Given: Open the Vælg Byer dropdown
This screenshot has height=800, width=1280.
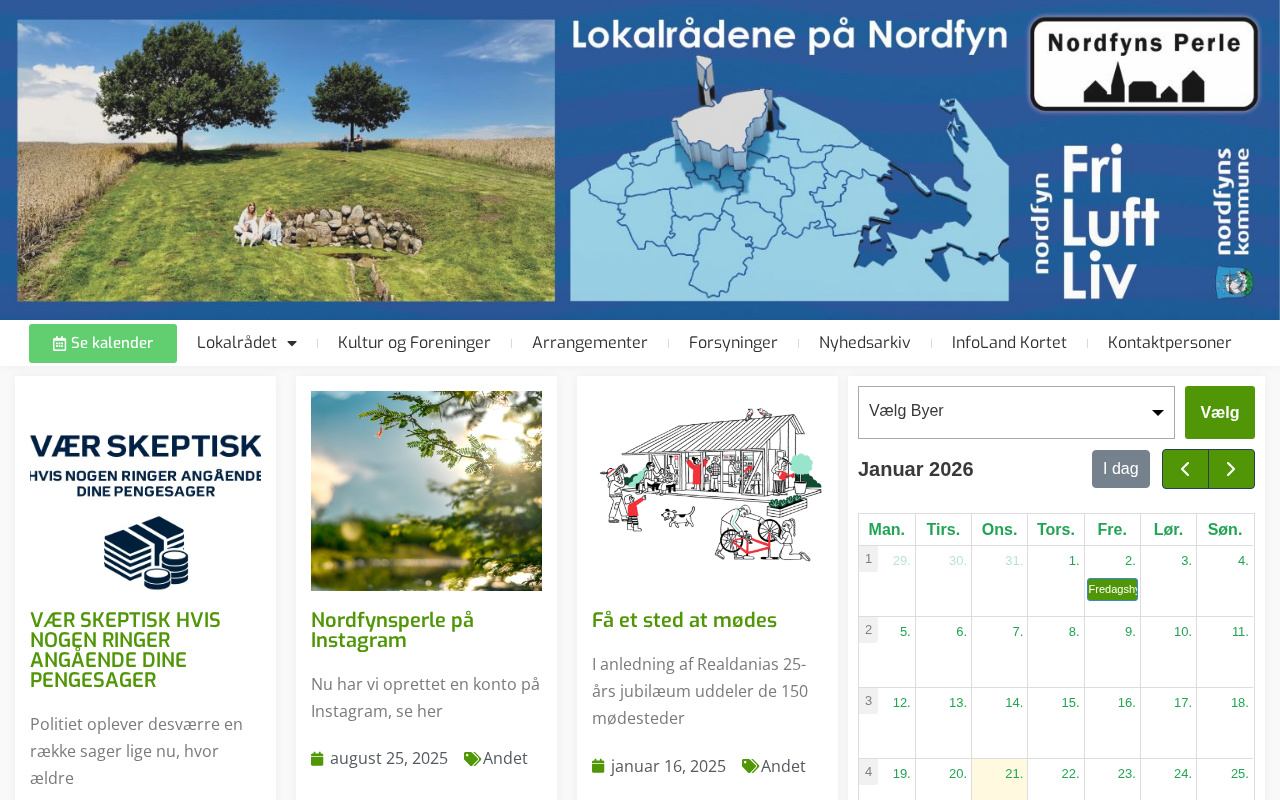Looking at the screenshot, I should pyautogui.click(x=1016, y=412).
